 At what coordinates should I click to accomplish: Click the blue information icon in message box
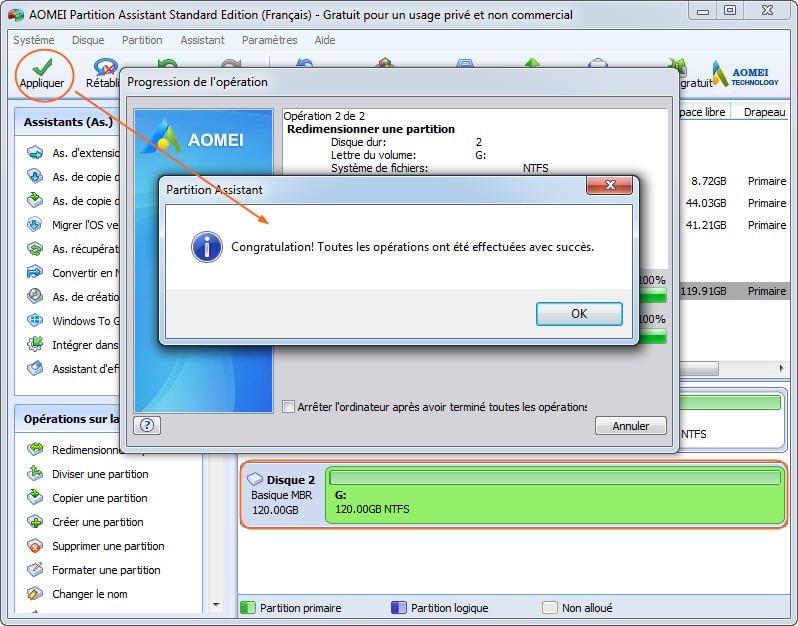click(x=207, y=247)
